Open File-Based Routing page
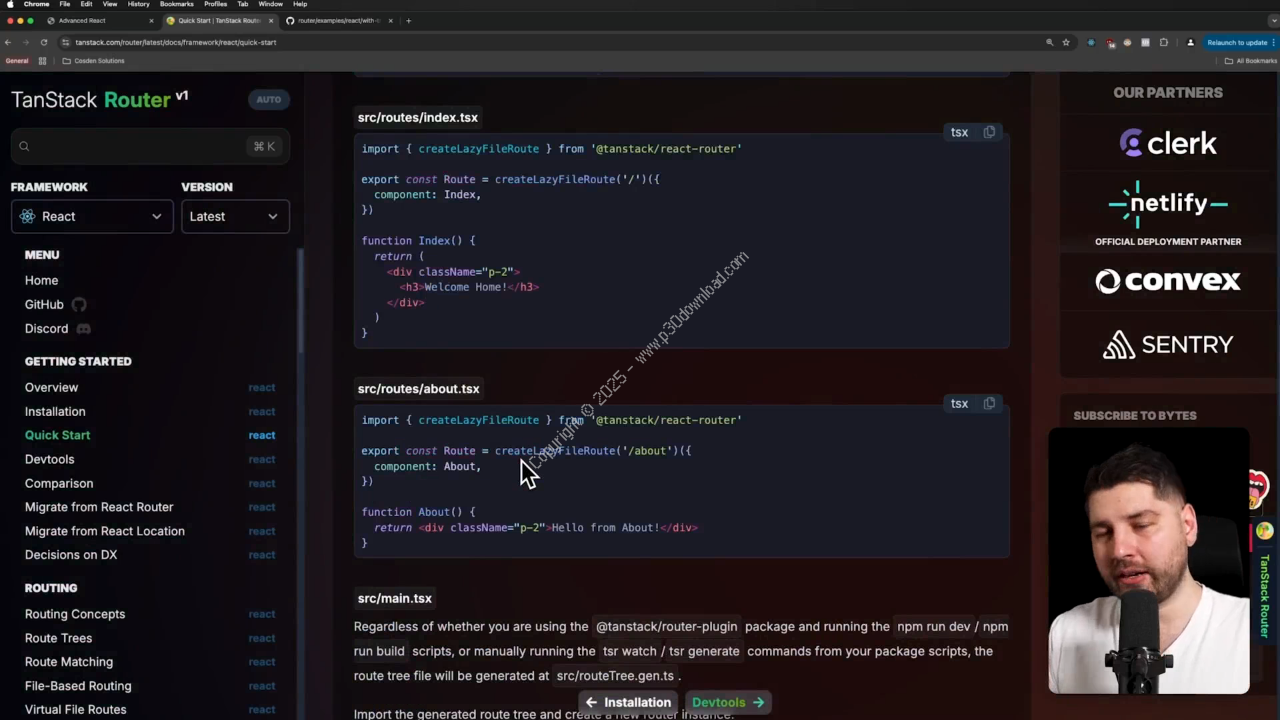This screenshot has width=1280, height=720. pyautogui.click(x=78, y=686)
